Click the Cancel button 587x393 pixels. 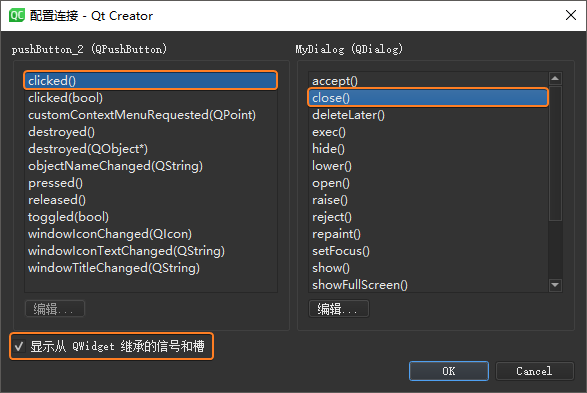534,371
